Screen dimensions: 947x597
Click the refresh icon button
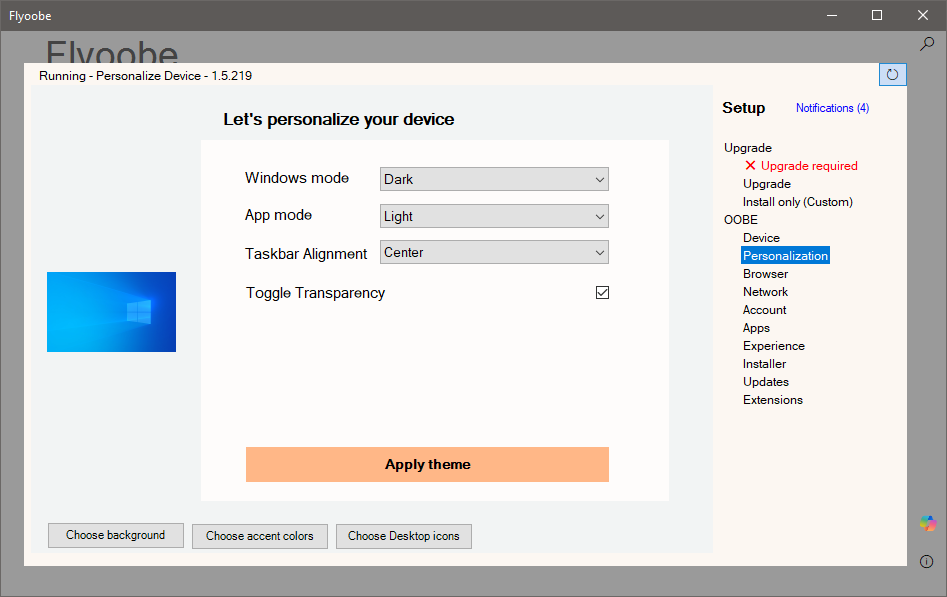pyautogui.click(x=893, y=75)
